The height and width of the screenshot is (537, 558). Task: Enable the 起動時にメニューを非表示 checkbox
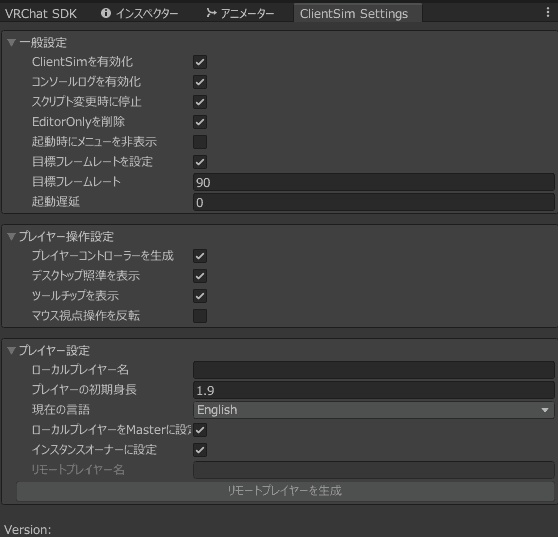(200, 142)
